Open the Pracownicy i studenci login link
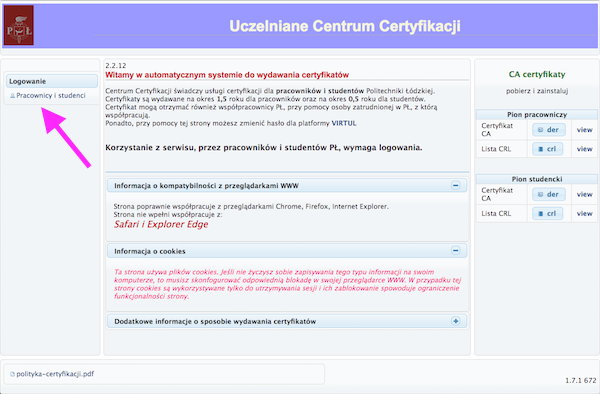Viewport: 600px width, 394px height. coord(51,96)
